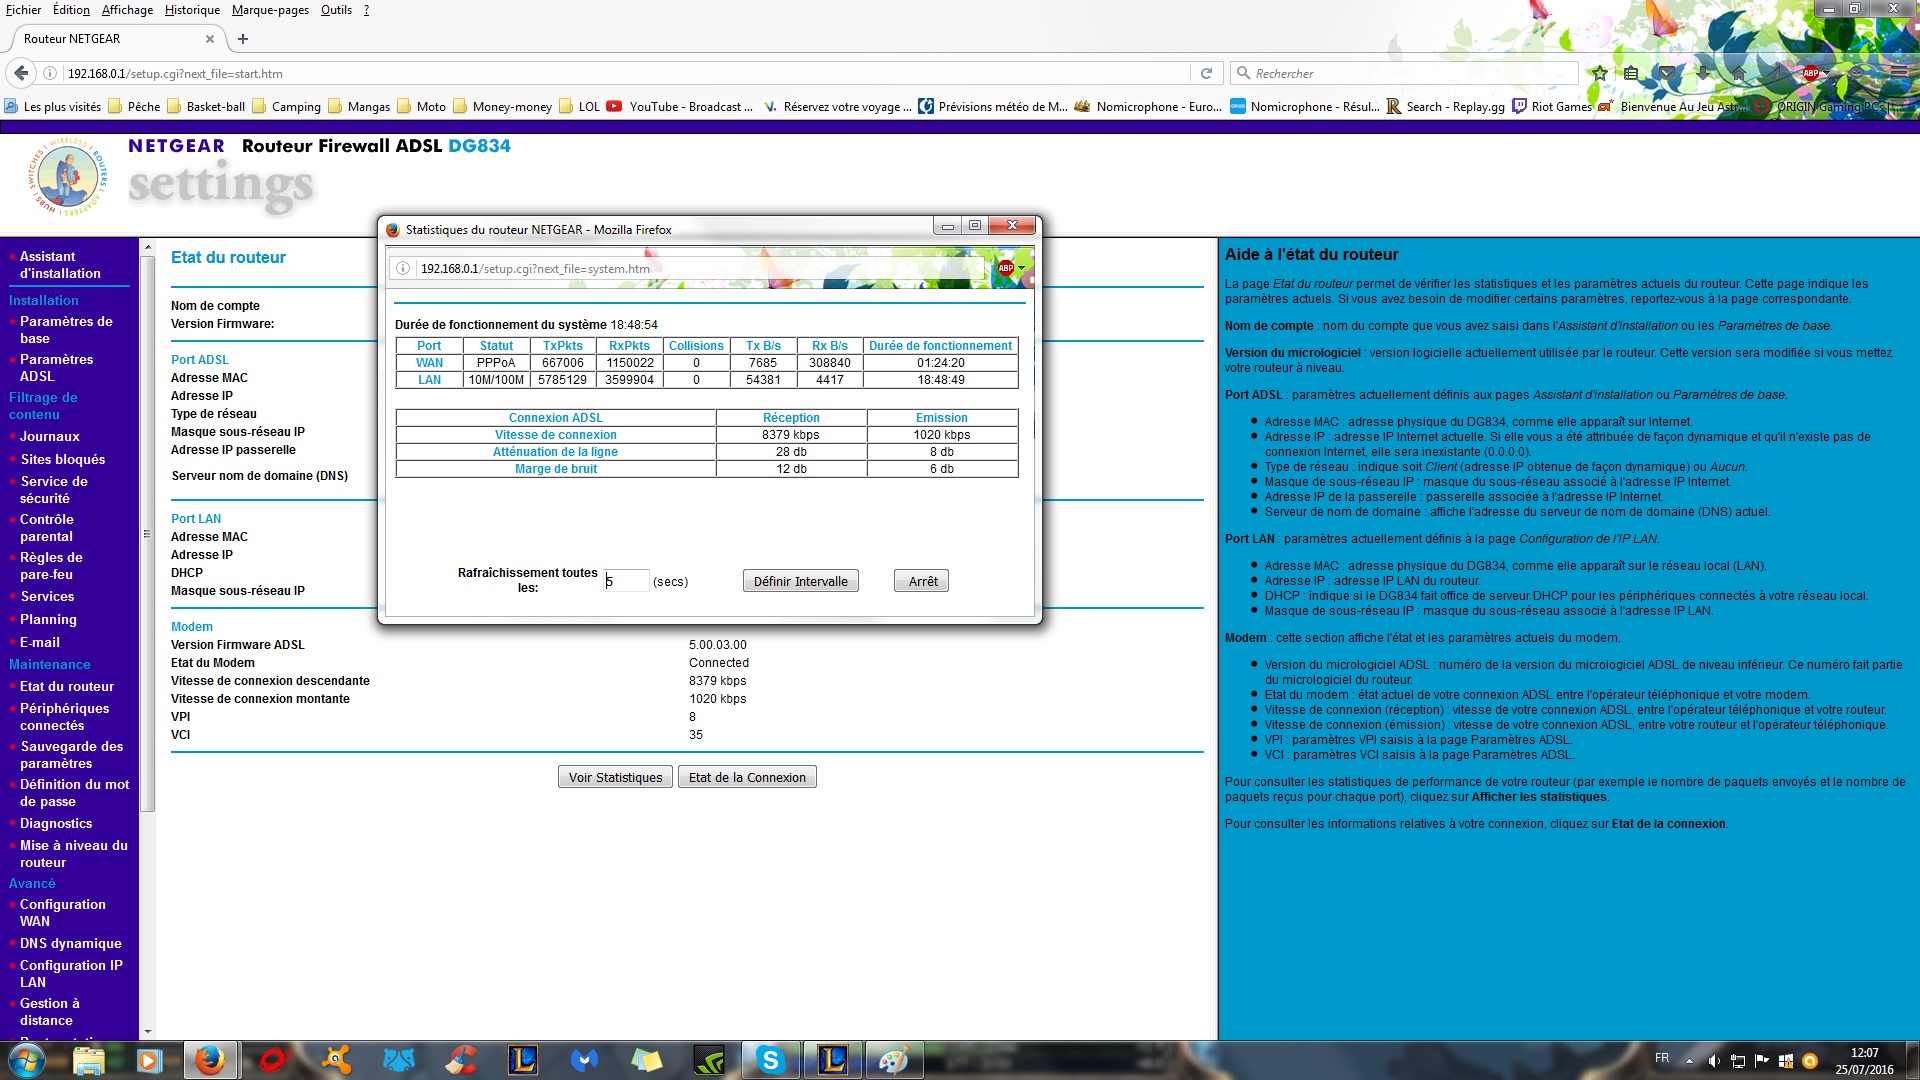This screenshot has width=1920, height=1080.
Task: Open the Downloads arrow icon
Action: point(1703,73)
